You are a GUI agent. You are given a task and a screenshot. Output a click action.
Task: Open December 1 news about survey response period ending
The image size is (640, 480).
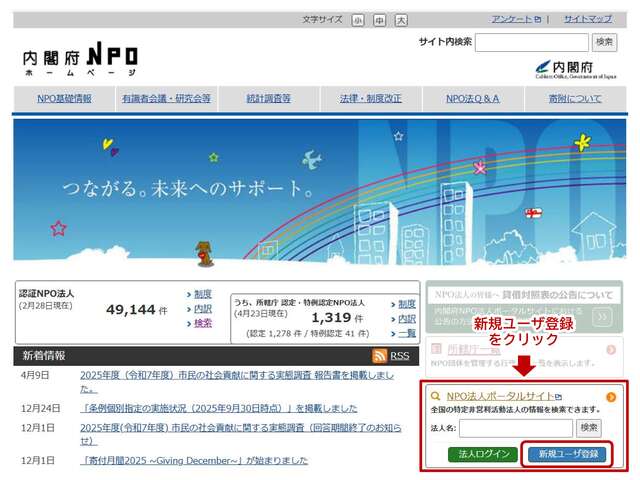coord(241,434)
